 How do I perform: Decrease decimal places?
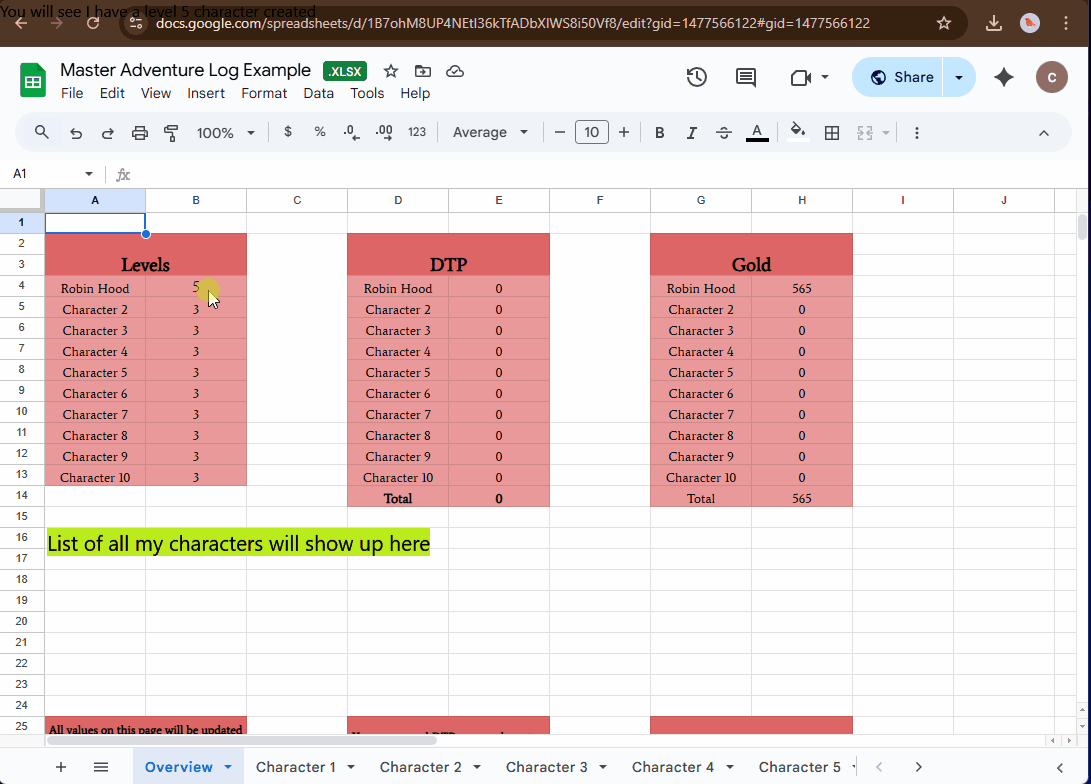coord(351,132)
